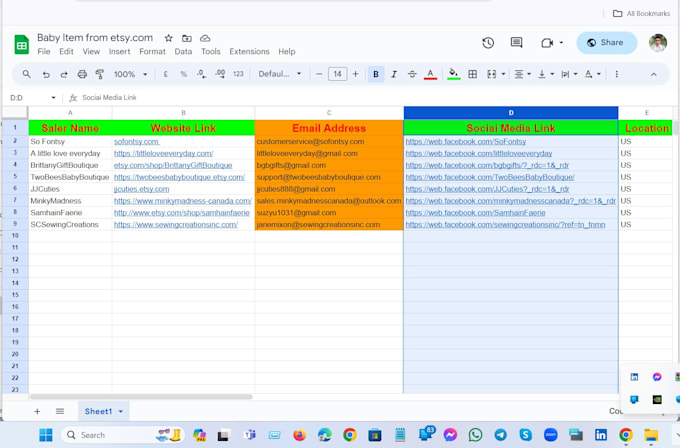
Task: Open the SamhainFaerie Facebook link
Action: tap(475, 213)
